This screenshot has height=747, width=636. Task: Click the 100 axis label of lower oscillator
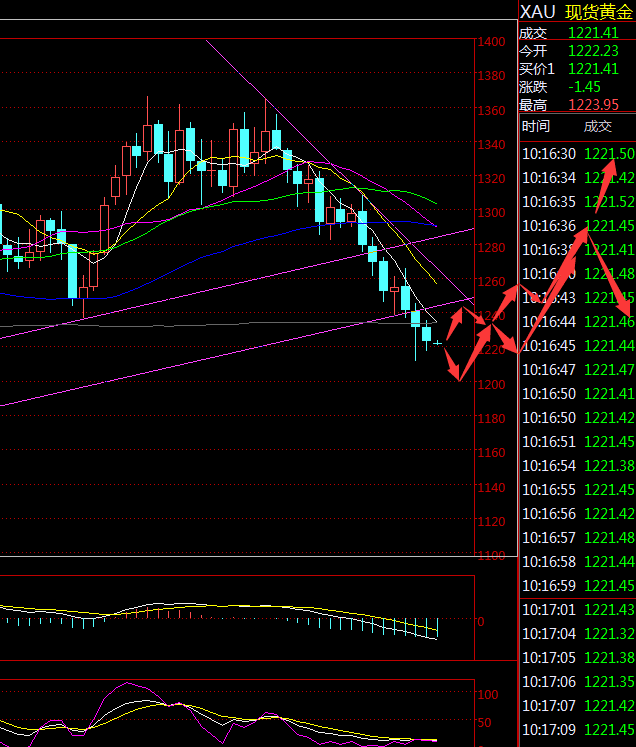[x=488, y=695]
